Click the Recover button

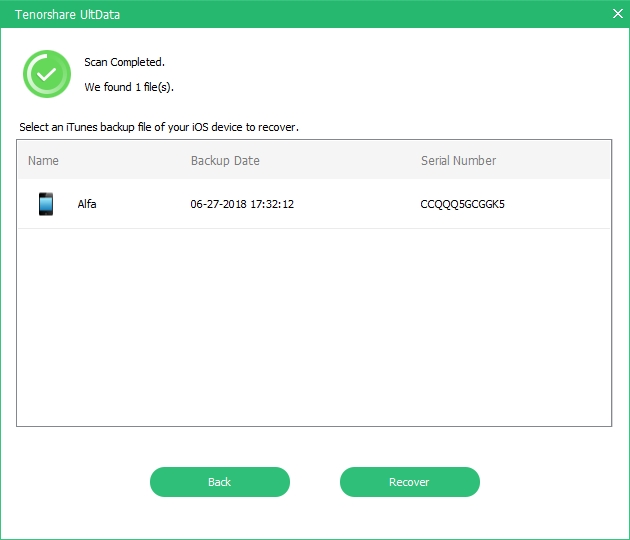(409, 482)
